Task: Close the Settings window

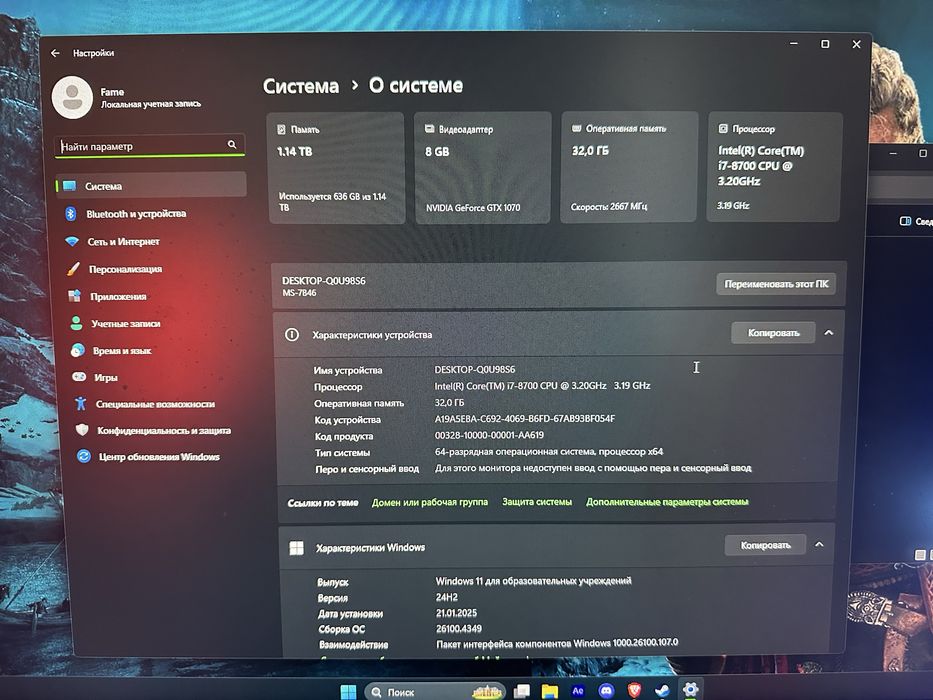Action: 857,44
